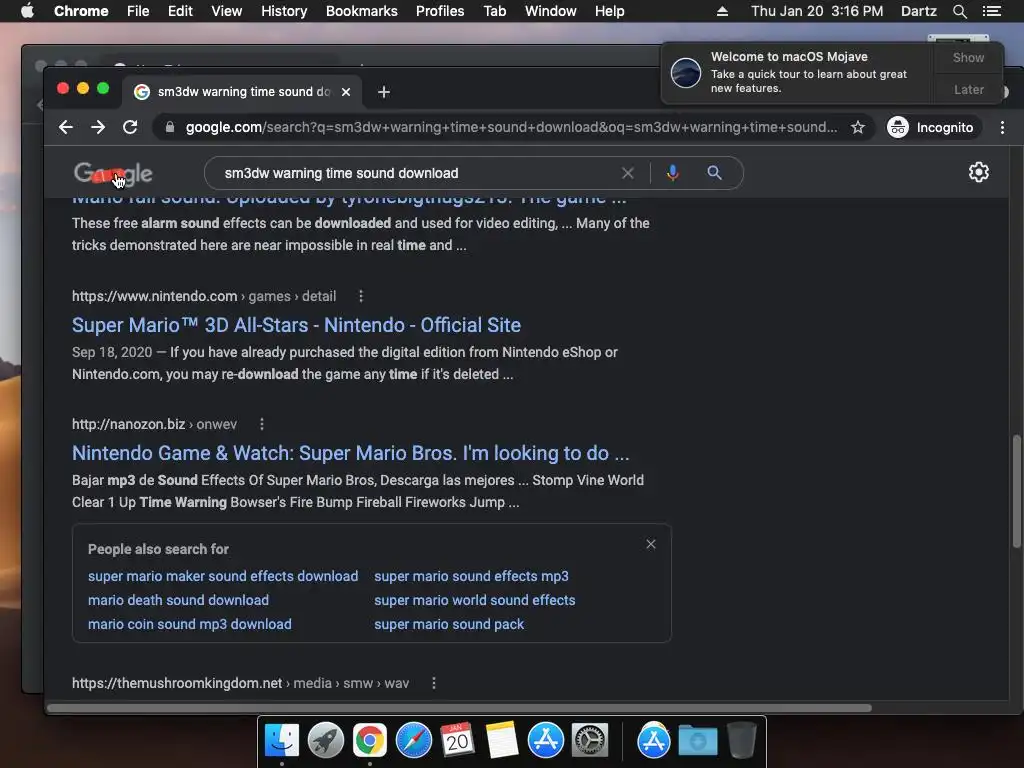
Task: Click Later on the macOS Mojave notification
Action: [968, 89]
